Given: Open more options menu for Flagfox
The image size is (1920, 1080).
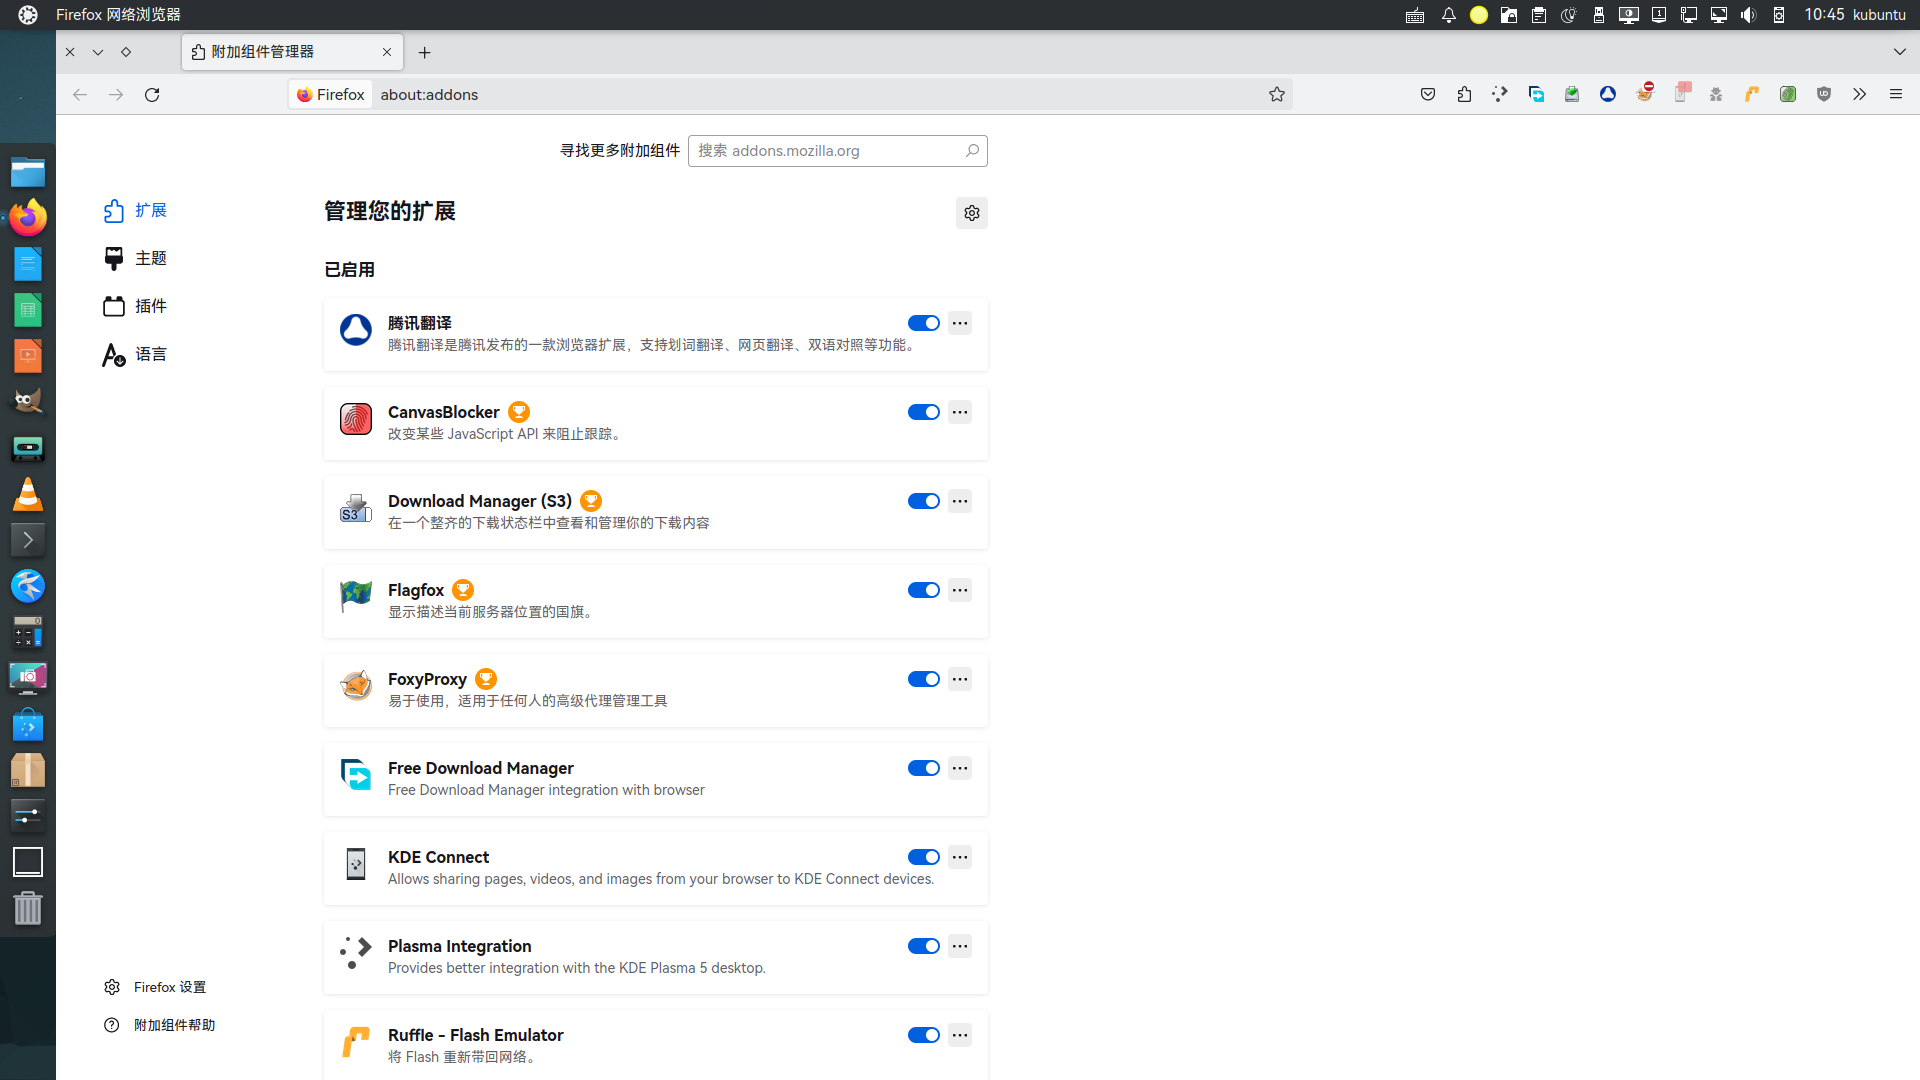Looking at the screenshot, I should coord(960,590).
